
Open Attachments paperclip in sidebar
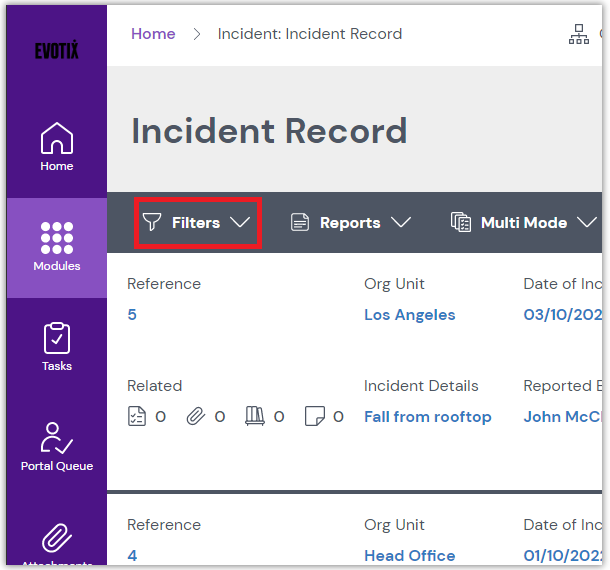pos(56,540)
